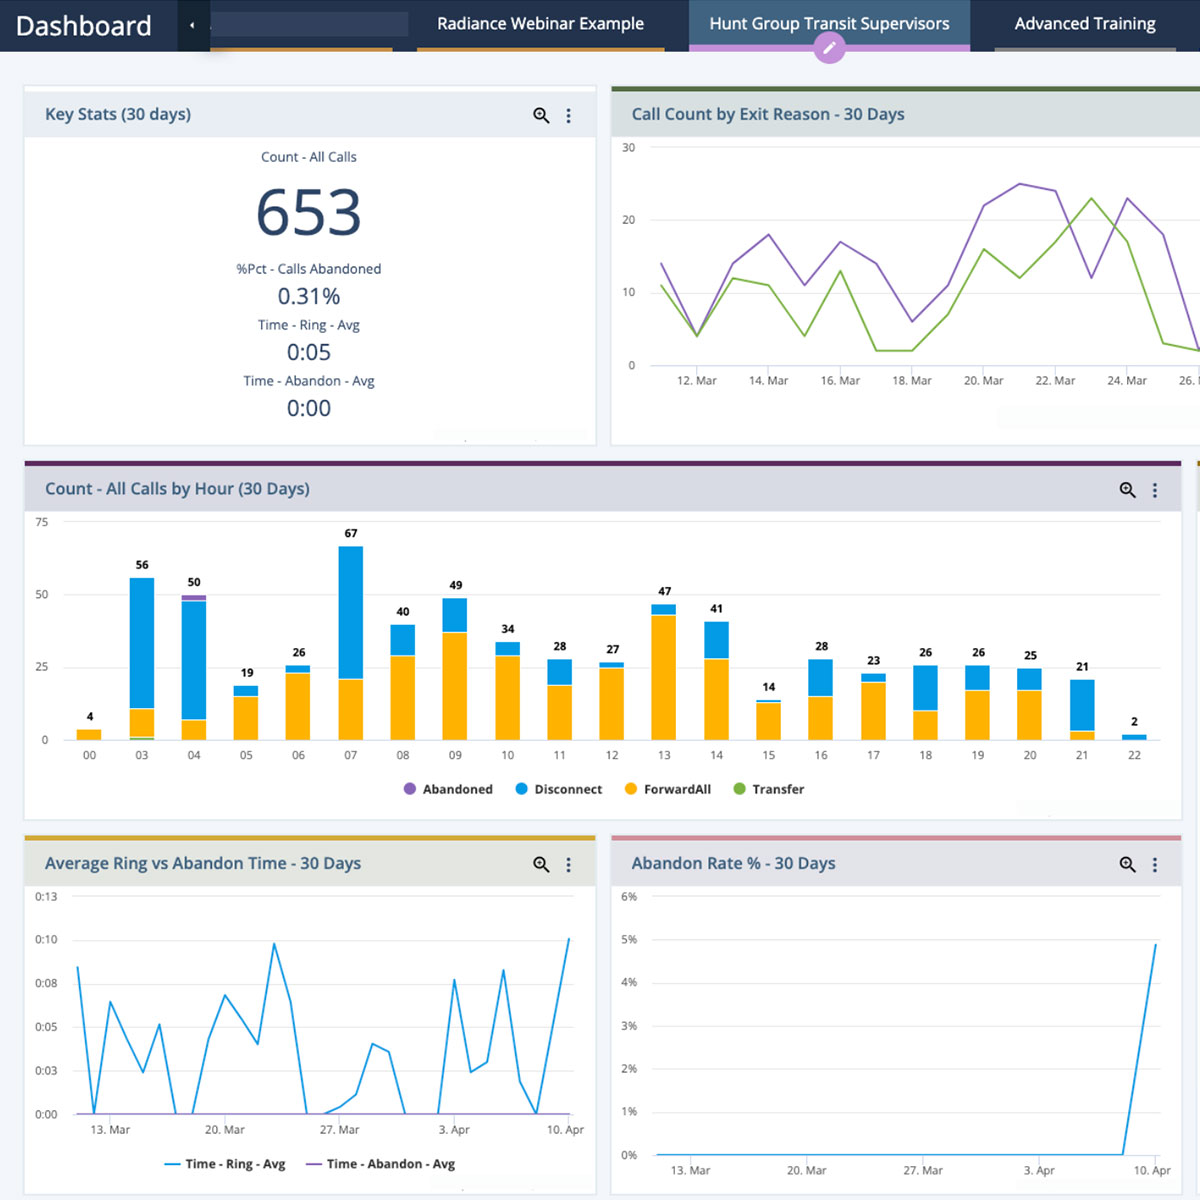Click the hour 15 bar labeled 14
The width and height of the screenshot is (1200, 1200).
pyautogui.click(x=769, y=720)
